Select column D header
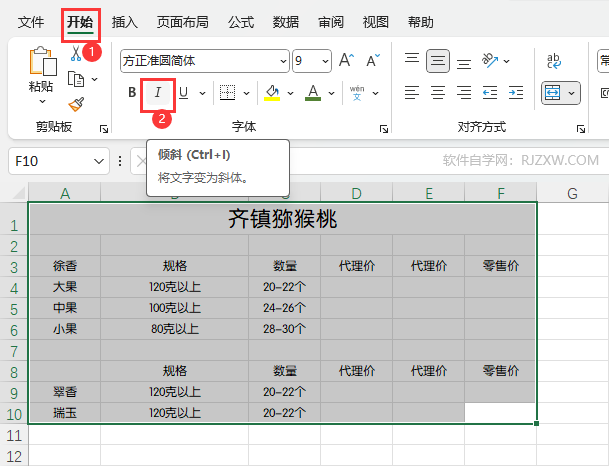This screenshot has height=466, width=609. 357,193
